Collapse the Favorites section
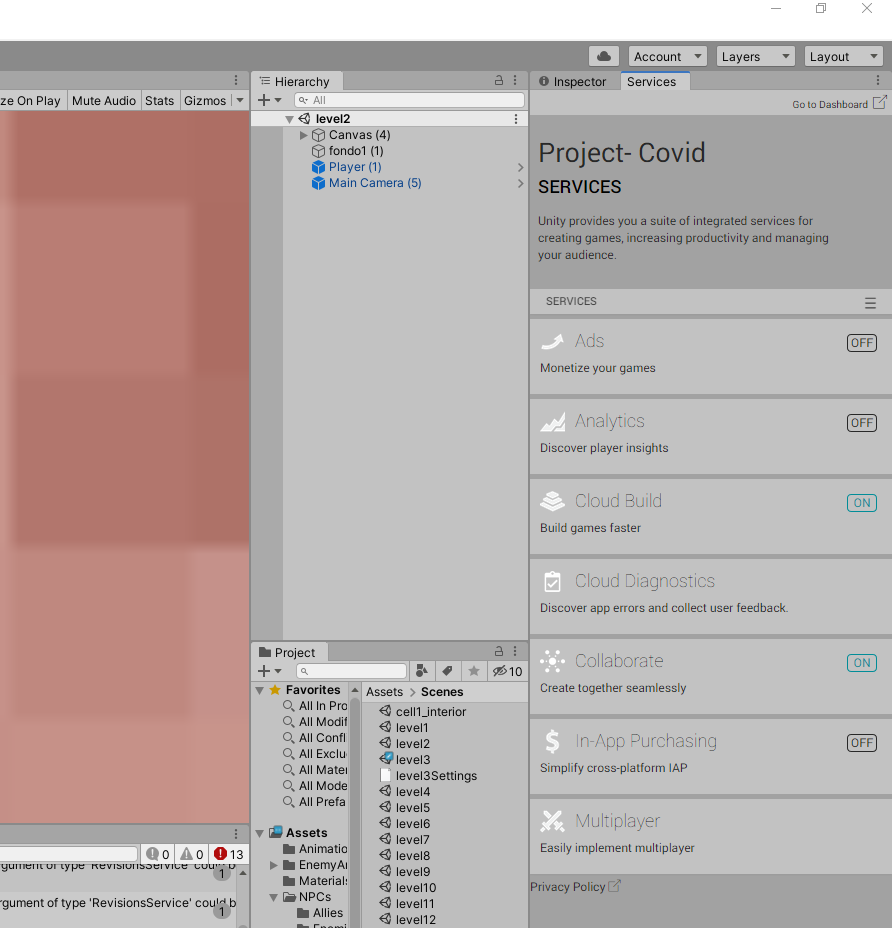The image size is (892, 928). click(259, 690)
